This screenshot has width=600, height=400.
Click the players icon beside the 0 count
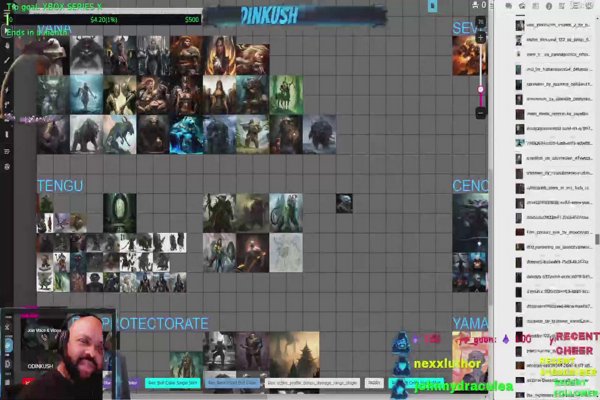(475, 5)
